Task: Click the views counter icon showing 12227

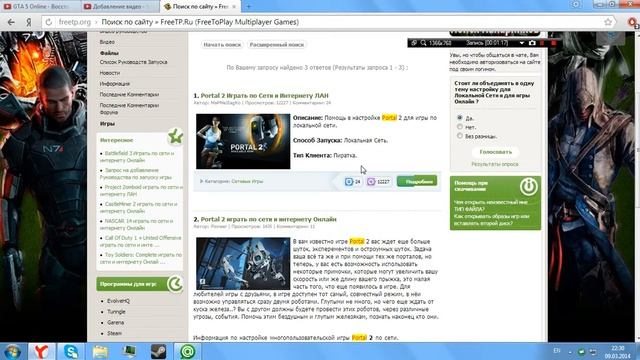Action: [x=371, y=182]
